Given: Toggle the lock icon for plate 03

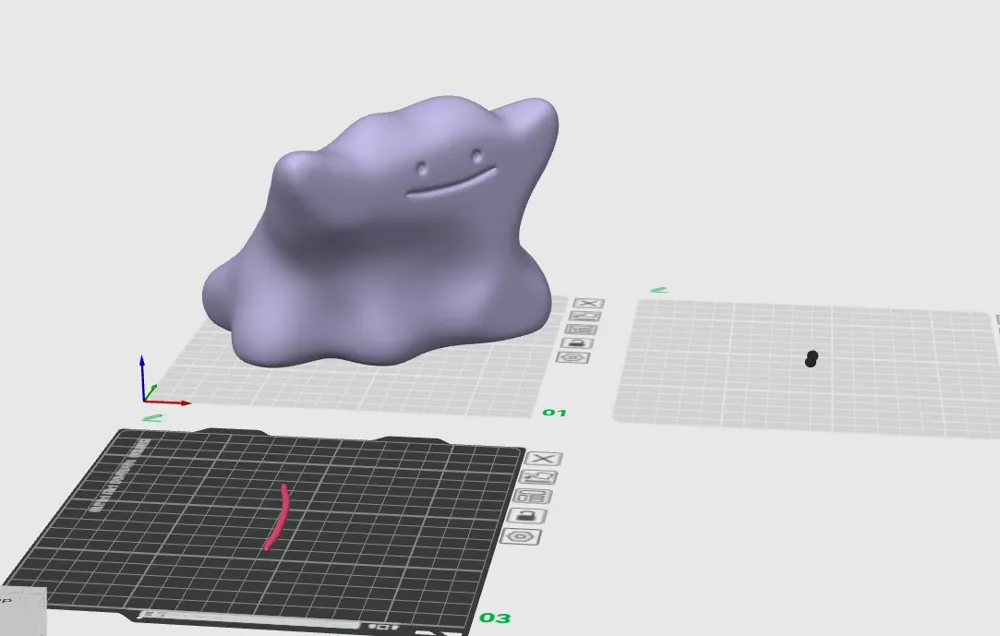Looking at the screenshot, I should tap(527, 515).
